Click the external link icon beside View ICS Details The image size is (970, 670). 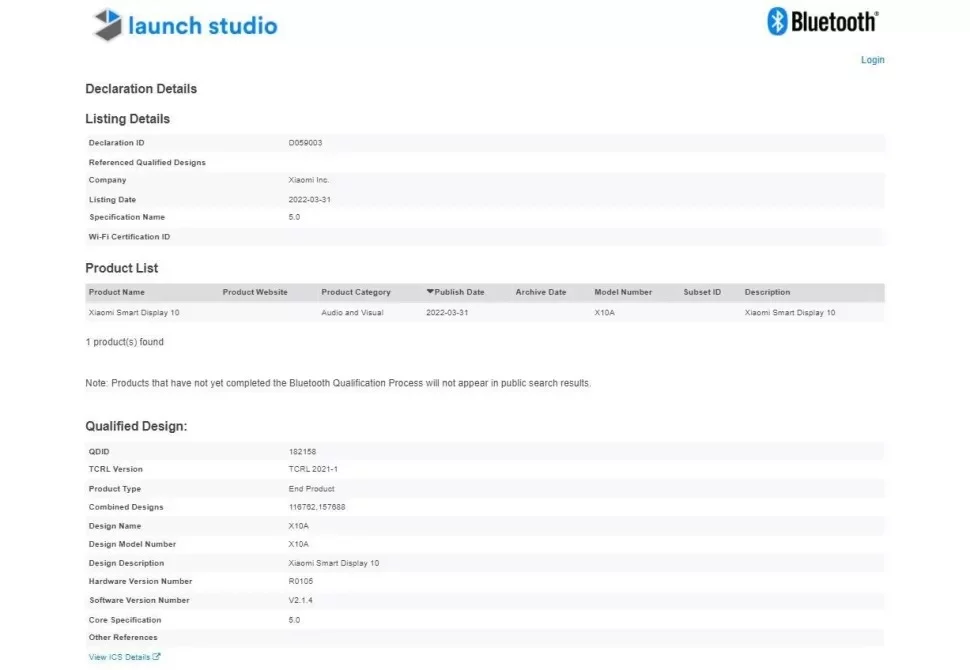pos(157,657)
